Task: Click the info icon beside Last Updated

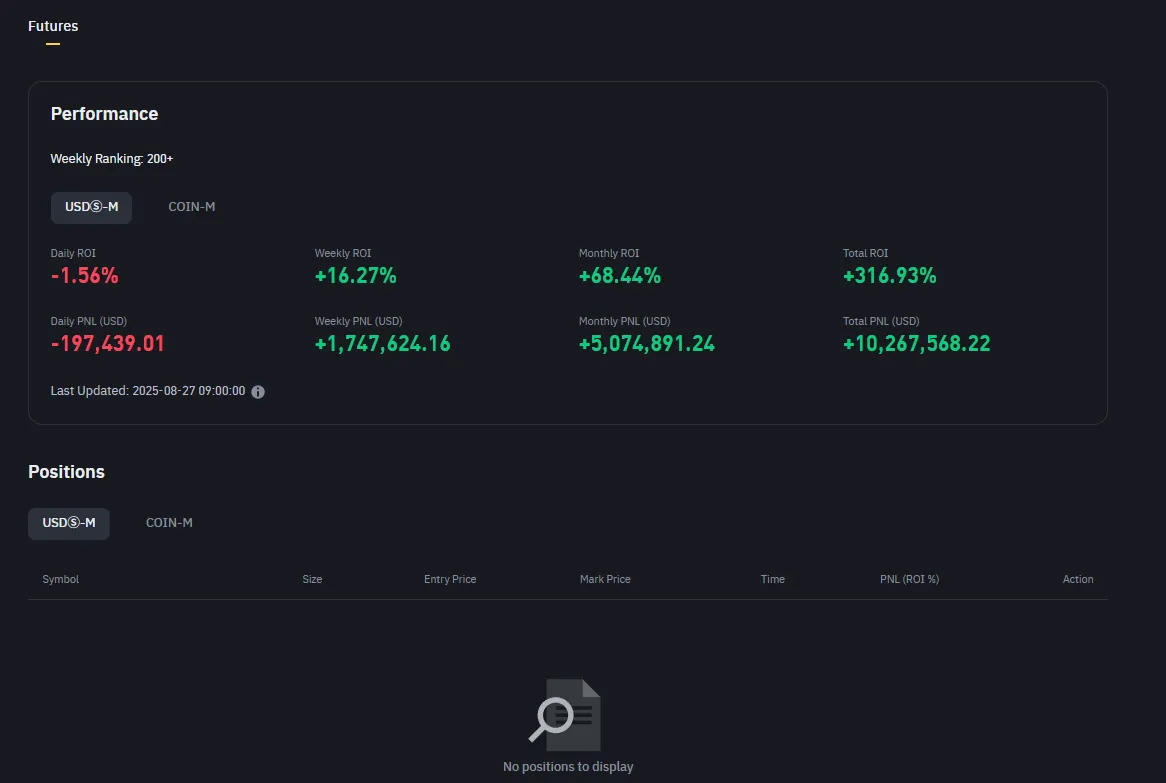Action: pyautogui.click(x=258, y=392)
